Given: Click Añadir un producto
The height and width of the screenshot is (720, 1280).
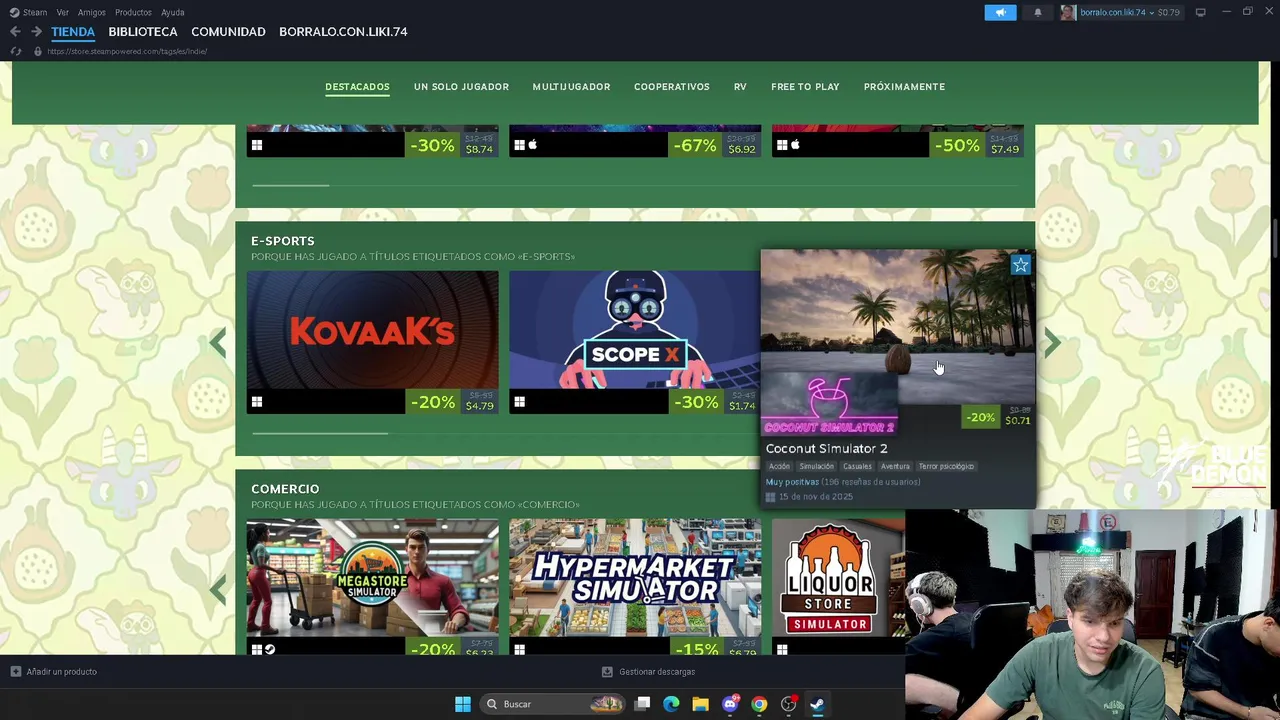Looking at the screenshot, I should [x=54, y=672].
